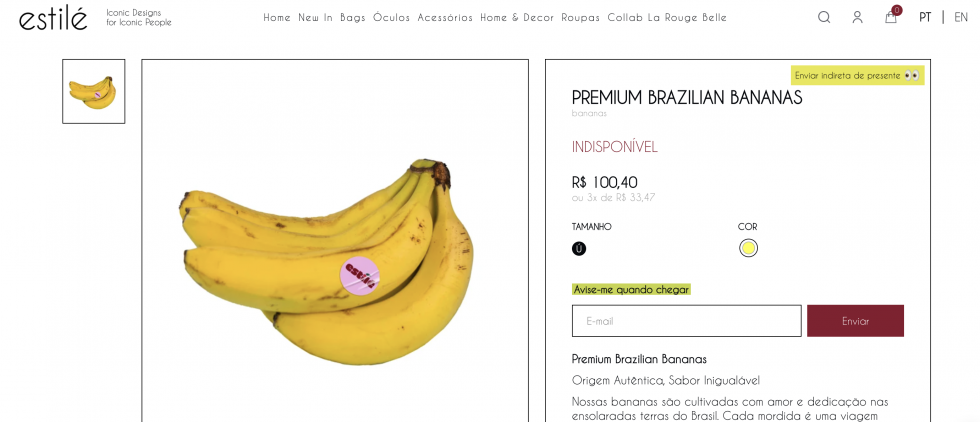980x422 pixels.
Task: Open the user account icon
Action: 858,18
